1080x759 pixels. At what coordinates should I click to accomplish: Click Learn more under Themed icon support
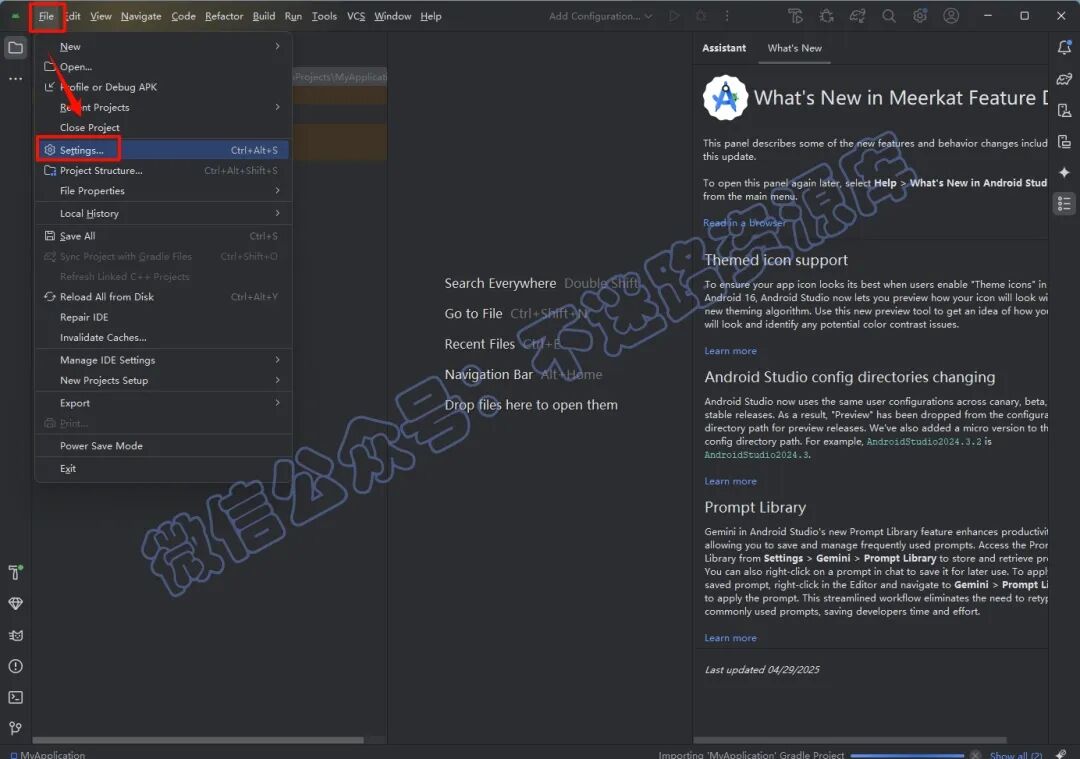click(x=730, y=351)
